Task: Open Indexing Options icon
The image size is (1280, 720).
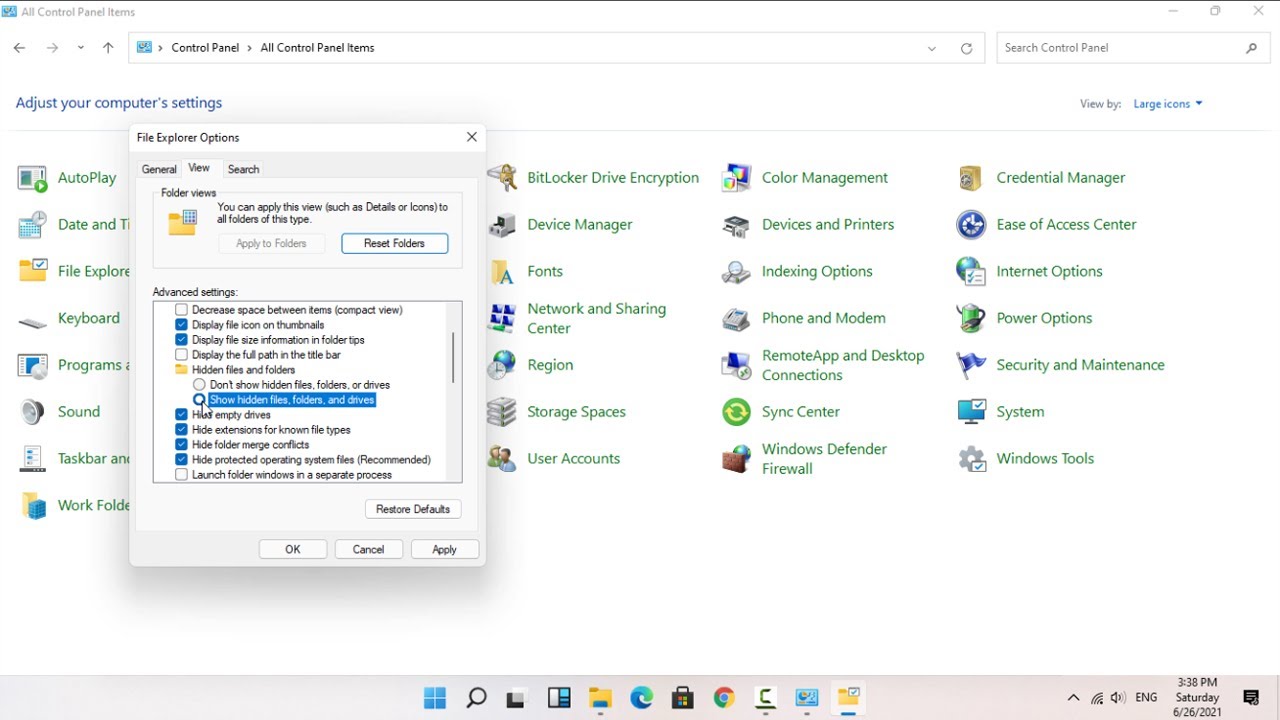Action: (737, 272)
